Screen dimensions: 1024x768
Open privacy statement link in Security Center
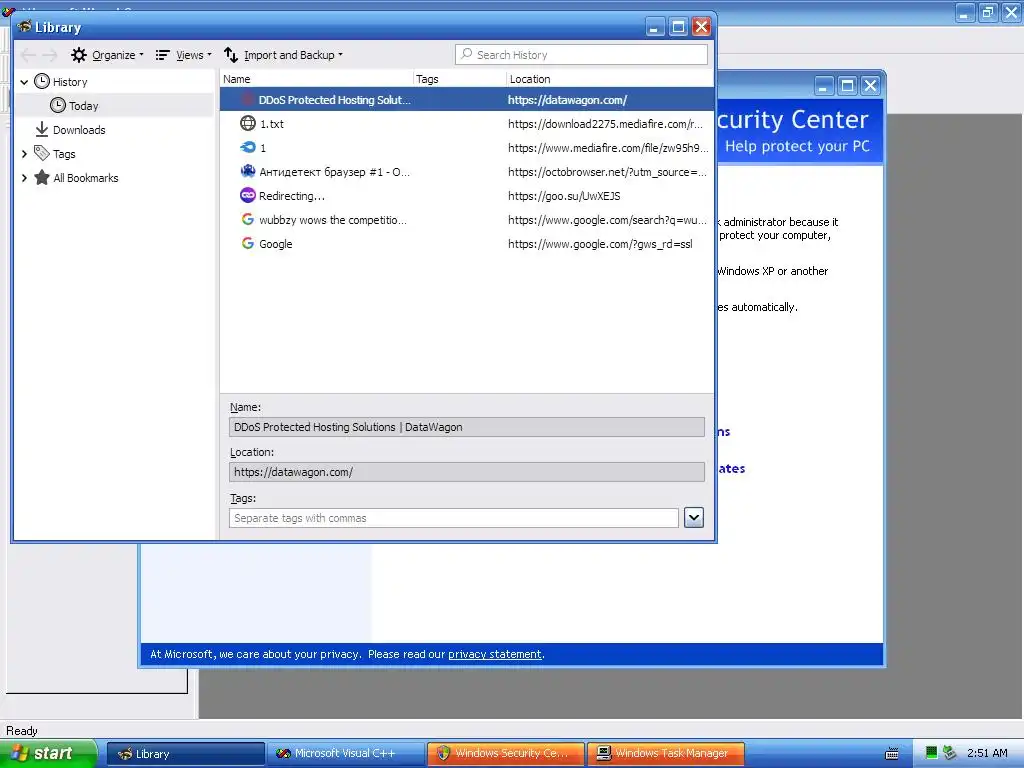(494, 654)
